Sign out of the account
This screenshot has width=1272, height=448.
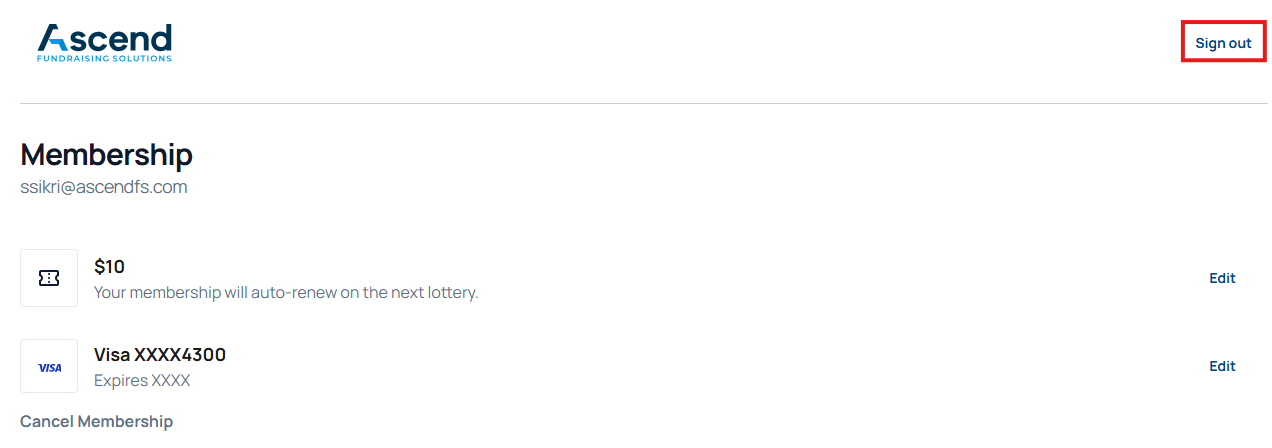(1223, 43)
